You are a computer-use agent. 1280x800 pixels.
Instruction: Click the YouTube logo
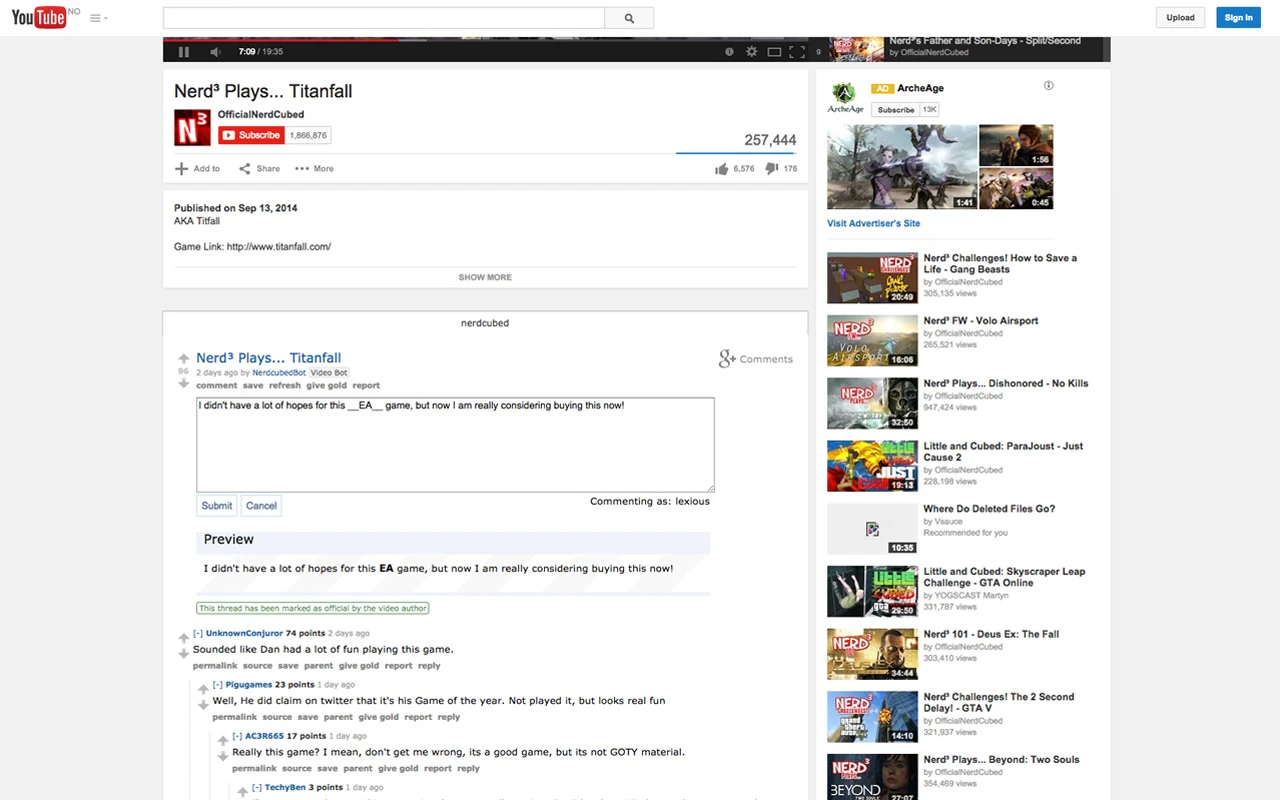(40, 17)
